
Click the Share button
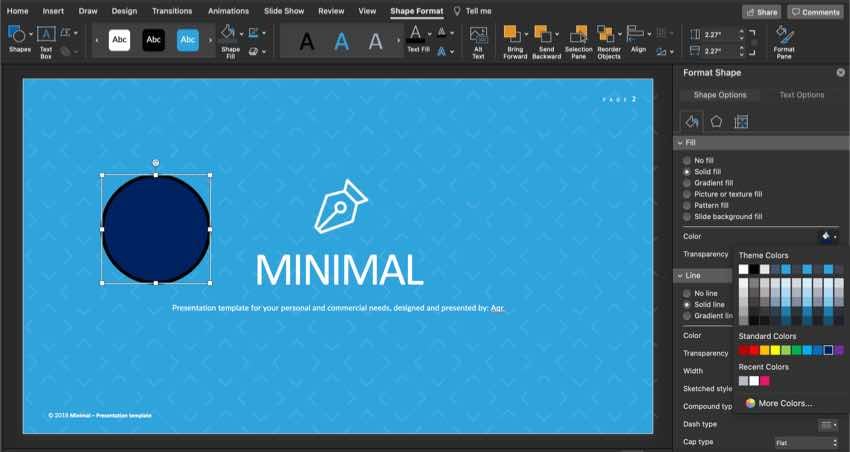point(761,12)
